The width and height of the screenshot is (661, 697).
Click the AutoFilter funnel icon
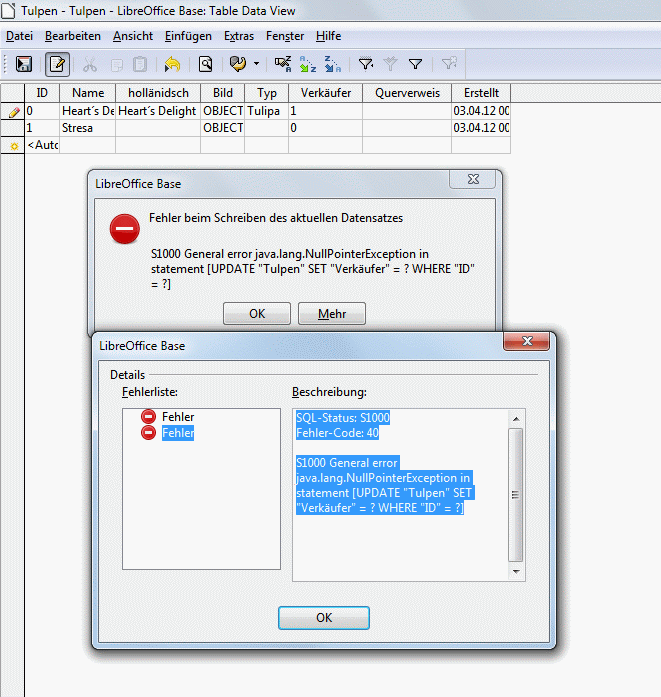366,64
